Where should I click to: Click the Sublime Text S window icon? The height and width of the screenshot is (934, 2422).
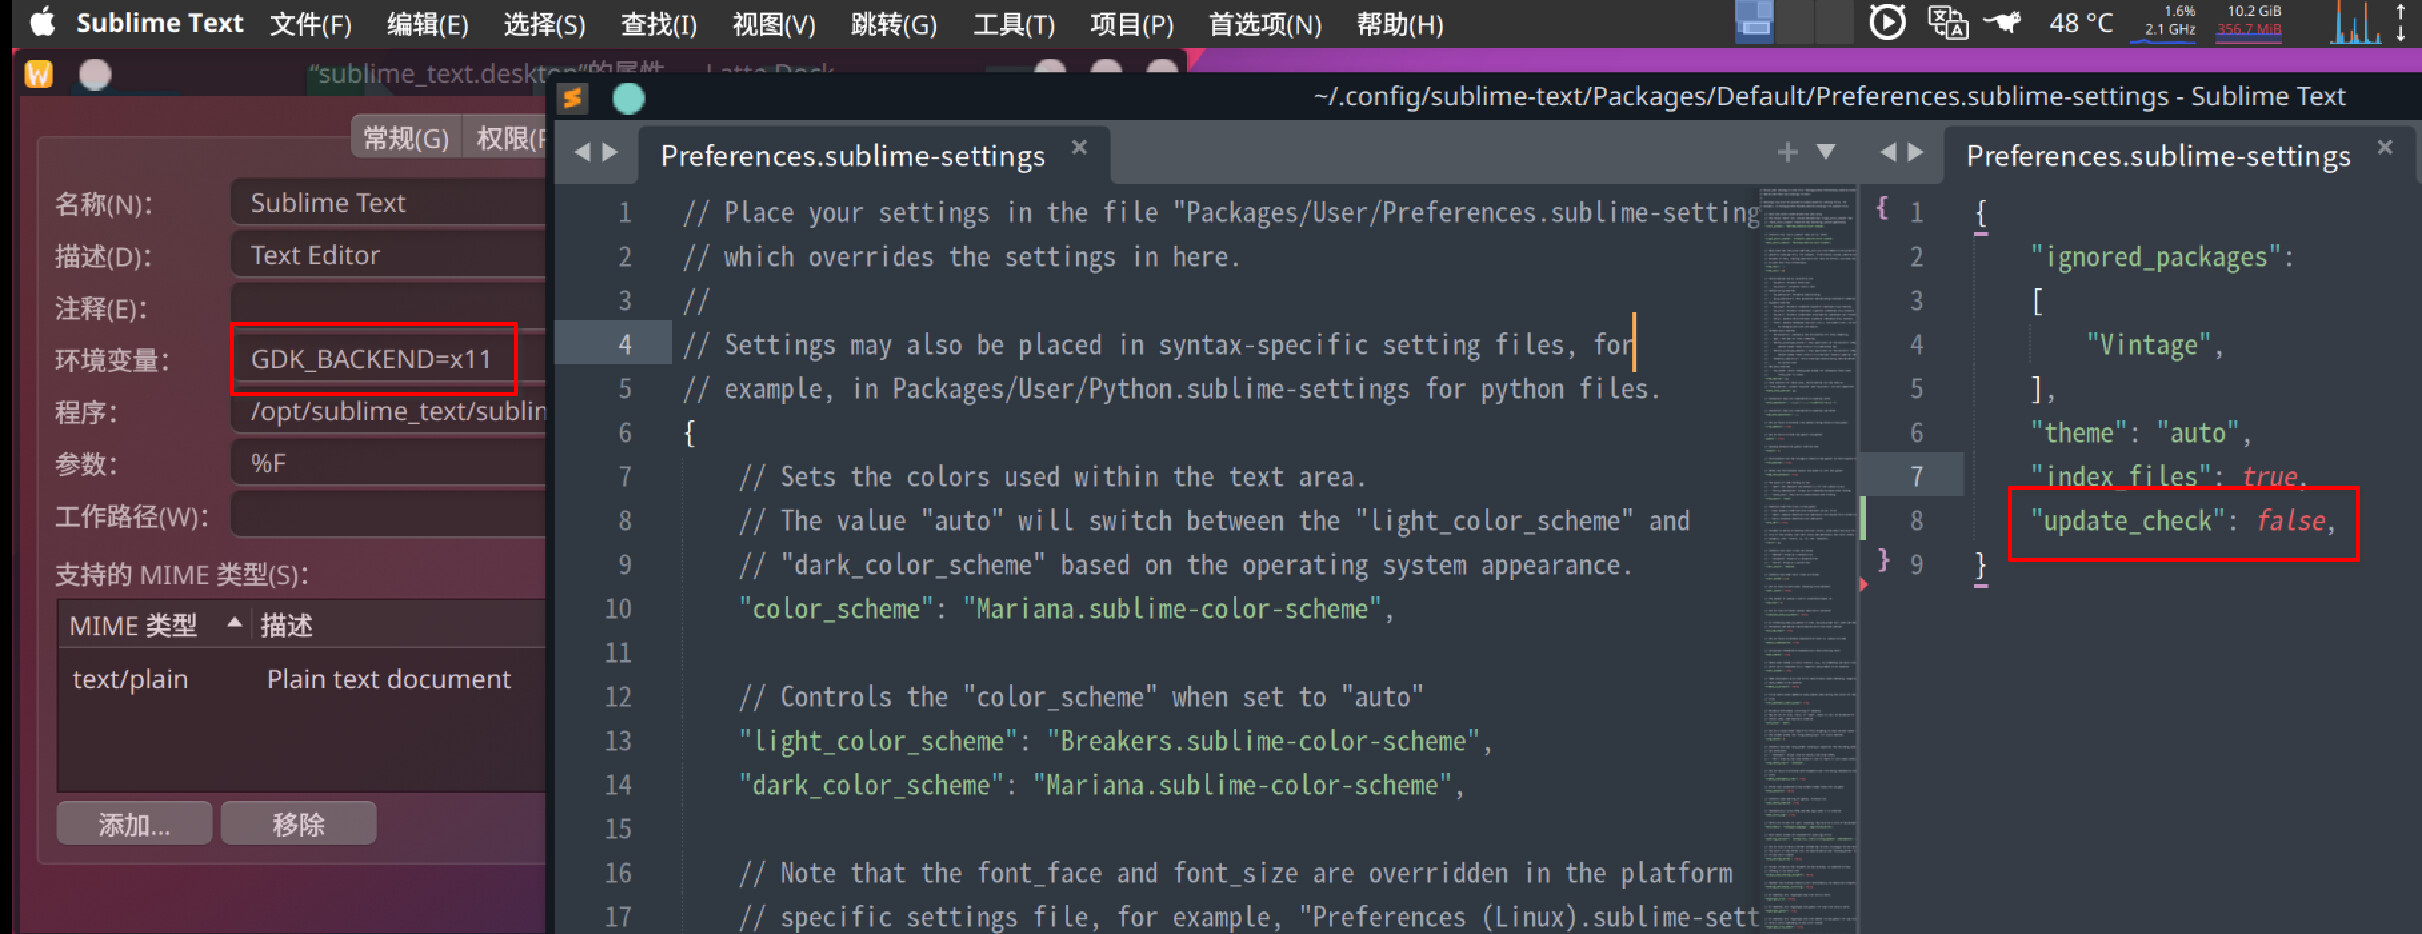tap(573, 98)
